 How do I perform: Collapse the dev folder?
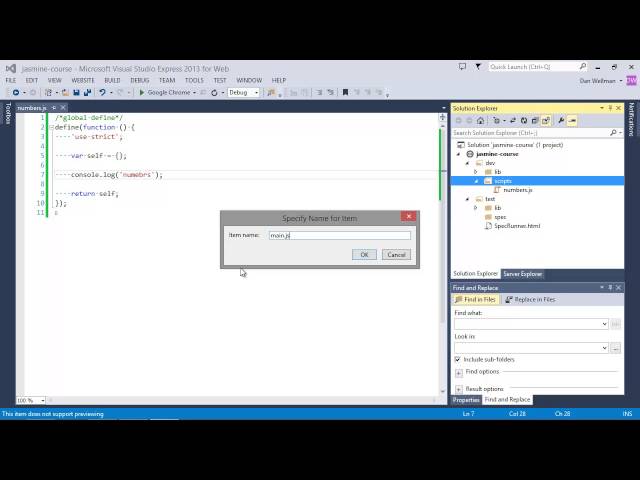point(468,163)
